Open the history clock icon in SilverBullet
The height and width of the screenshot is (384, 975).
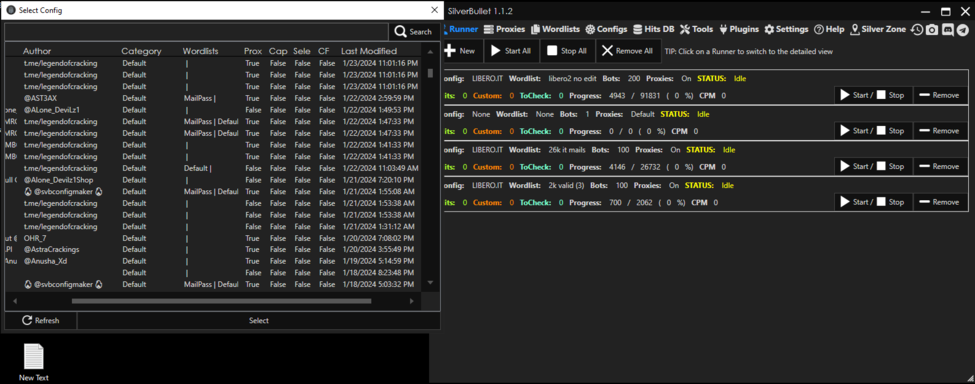pos(917,29)
